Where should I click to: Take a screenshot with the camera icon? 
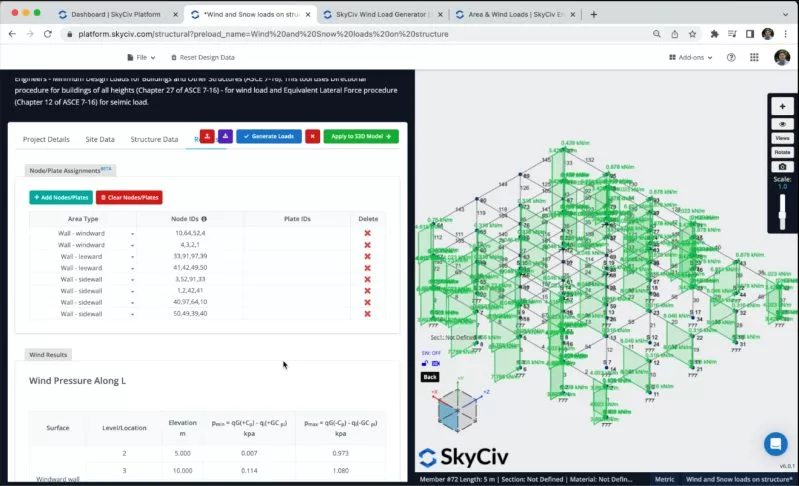[x=782, y=167]
